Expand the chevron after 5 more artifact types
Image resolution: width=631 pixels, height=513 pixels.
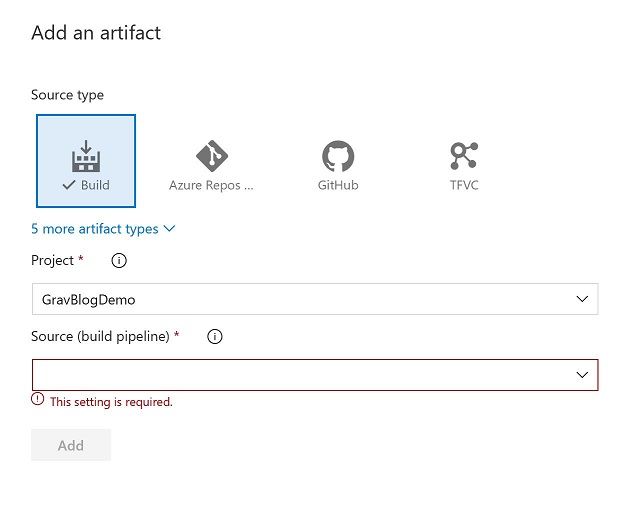coord(169,229)
